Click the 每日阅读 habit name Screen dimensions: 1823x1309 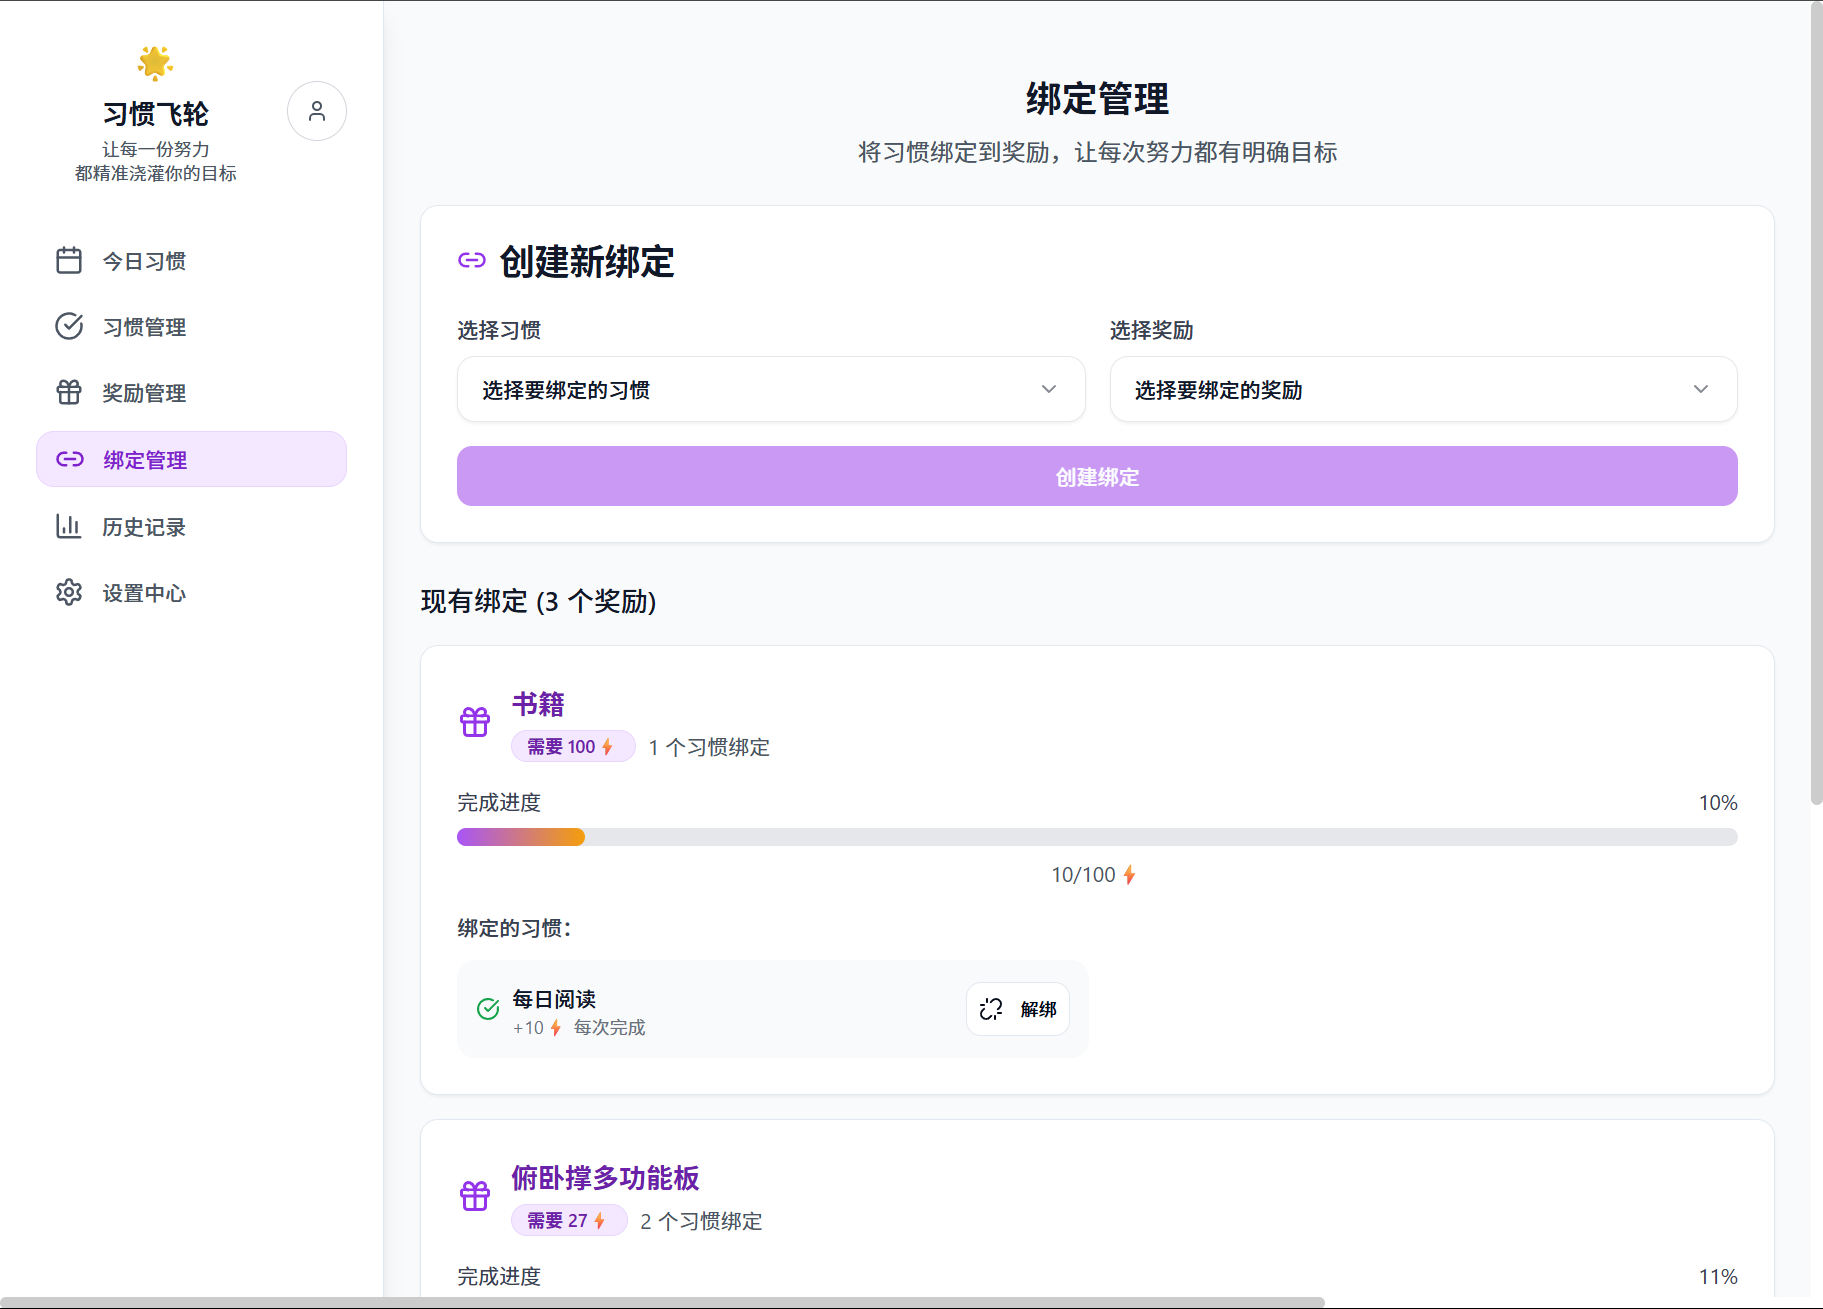tap(554, 999)
